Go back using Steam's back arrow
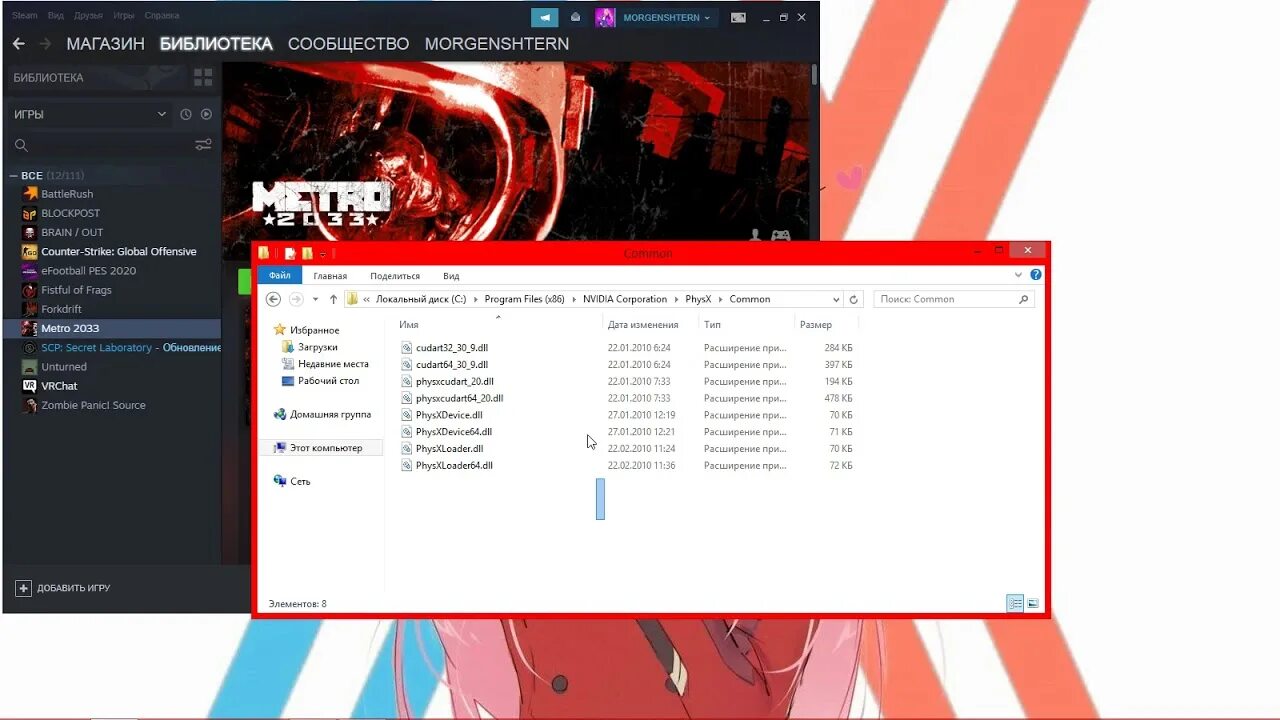Screen dimensions: 1280x720 tap(18, 44)
